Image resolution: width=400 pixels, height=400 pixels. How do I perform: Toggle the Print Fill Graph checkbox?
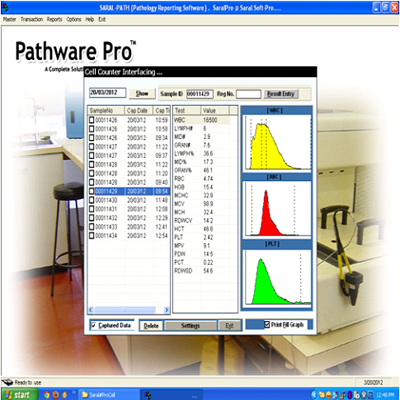click(267, 324)
